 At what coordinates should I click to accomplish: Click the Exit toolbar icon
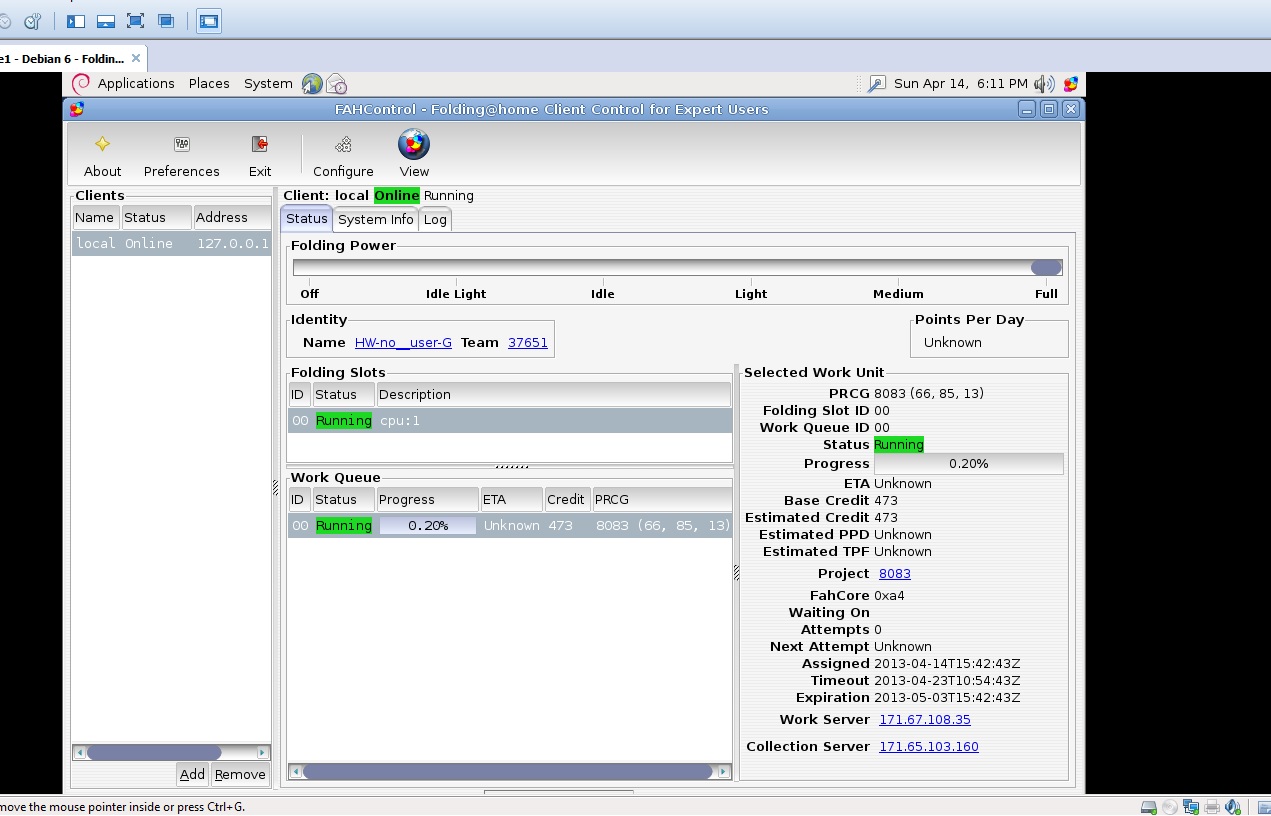click(260, 144)
